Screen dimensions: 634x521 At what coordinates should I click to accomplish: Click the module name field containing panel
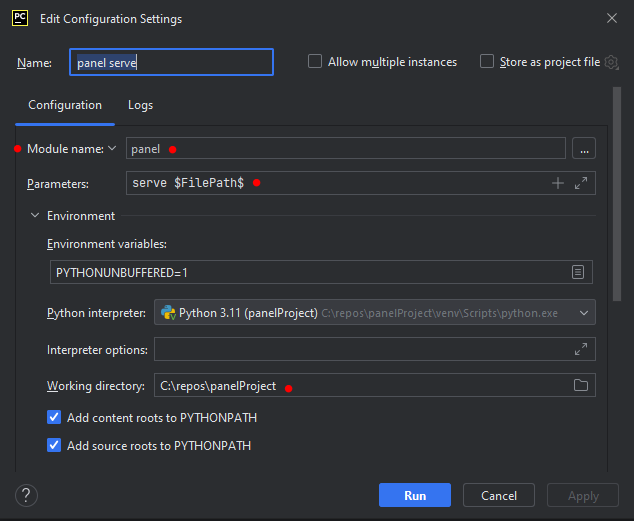point(346,148)
